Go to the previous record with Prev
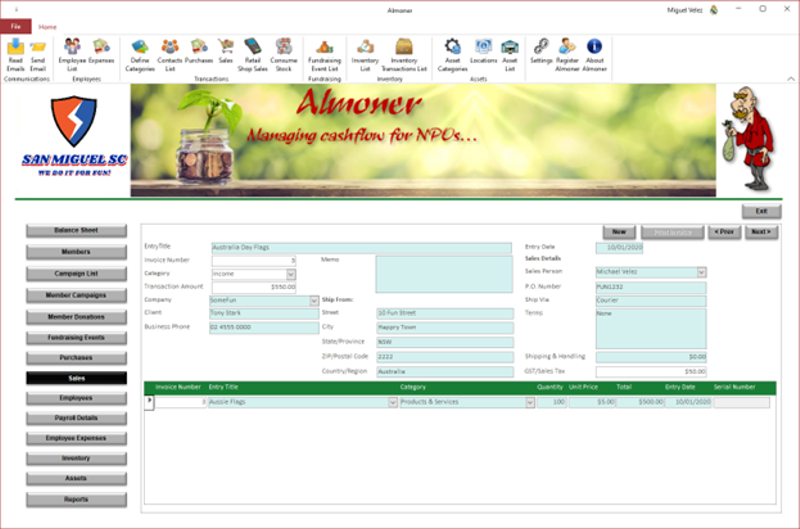The image size is (800, 529). 724,232
